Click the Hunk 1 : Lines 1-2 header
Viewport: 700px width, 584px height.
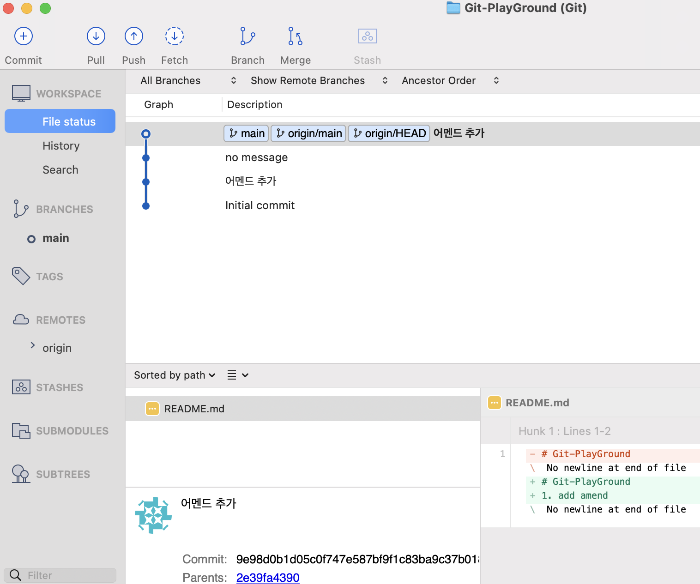[564, 431]
